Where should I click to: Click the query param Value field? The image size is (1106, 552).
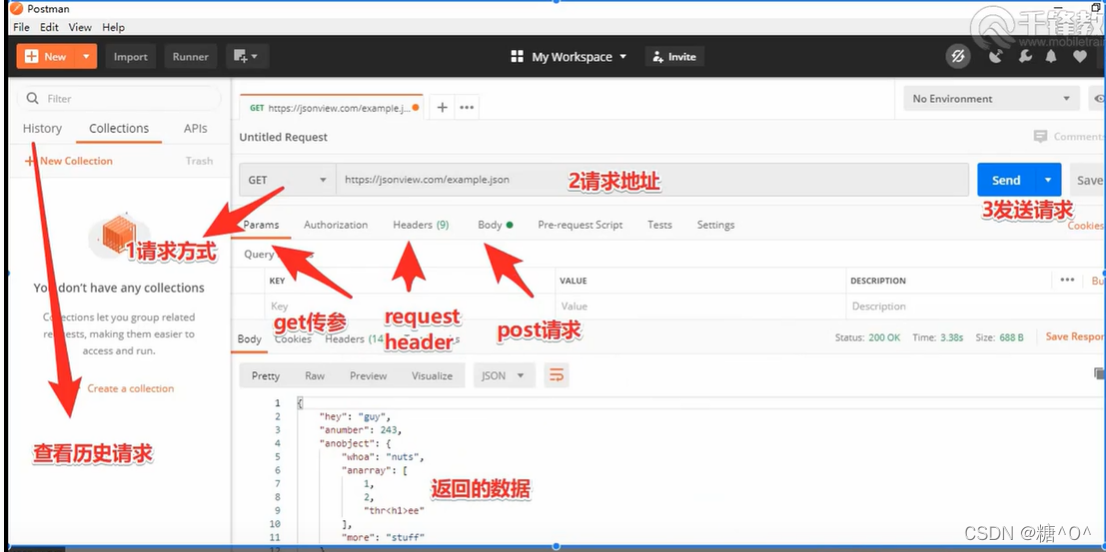700,307
